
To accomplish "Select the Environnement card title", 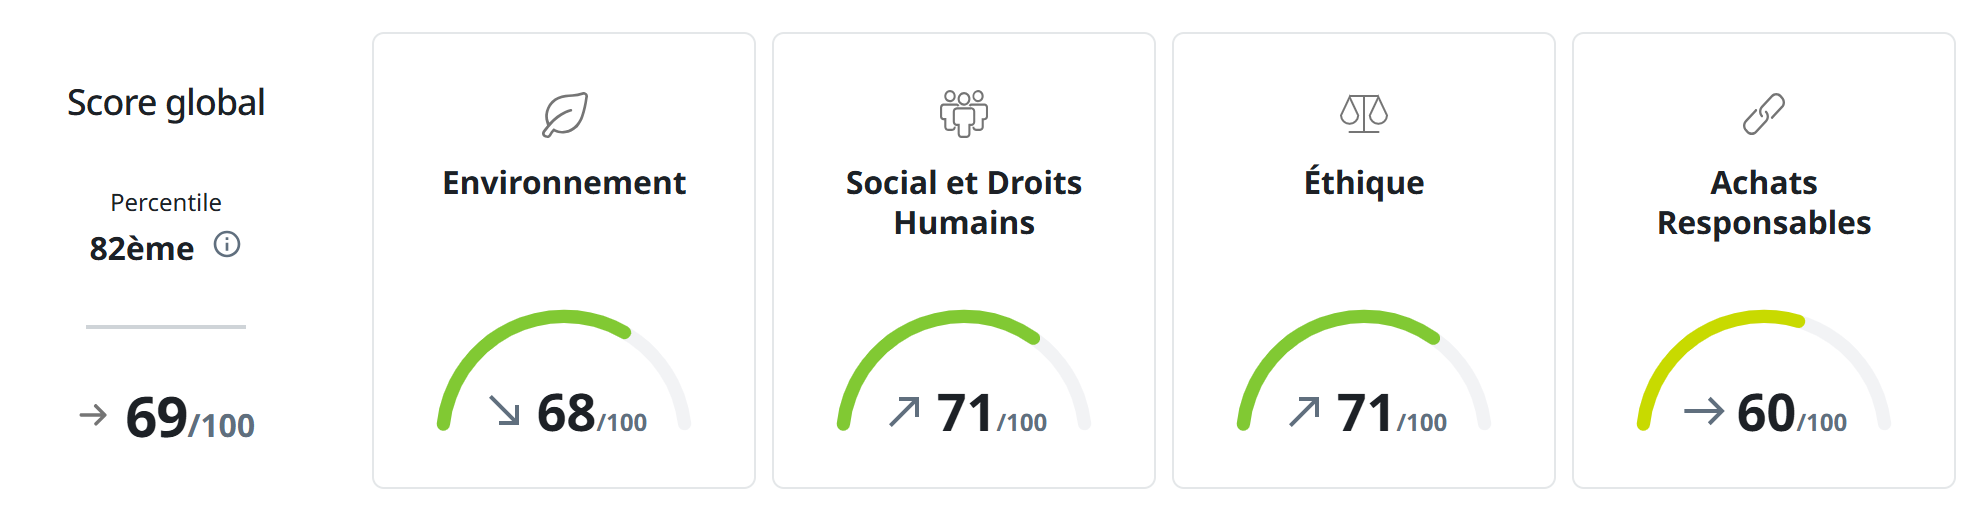I will [564, 183].
